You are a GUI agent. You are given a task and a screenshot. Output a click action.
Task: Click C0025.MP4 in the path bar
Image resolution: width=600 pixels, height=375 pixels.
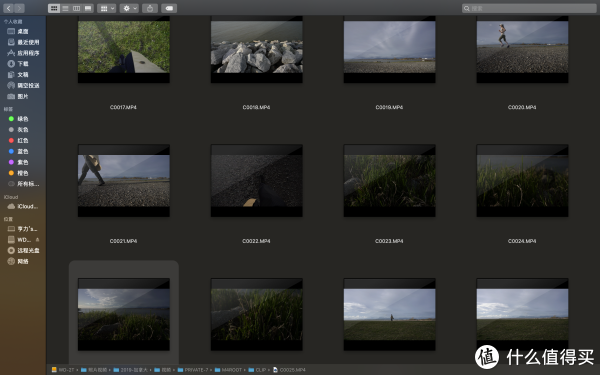coord(289,370)
